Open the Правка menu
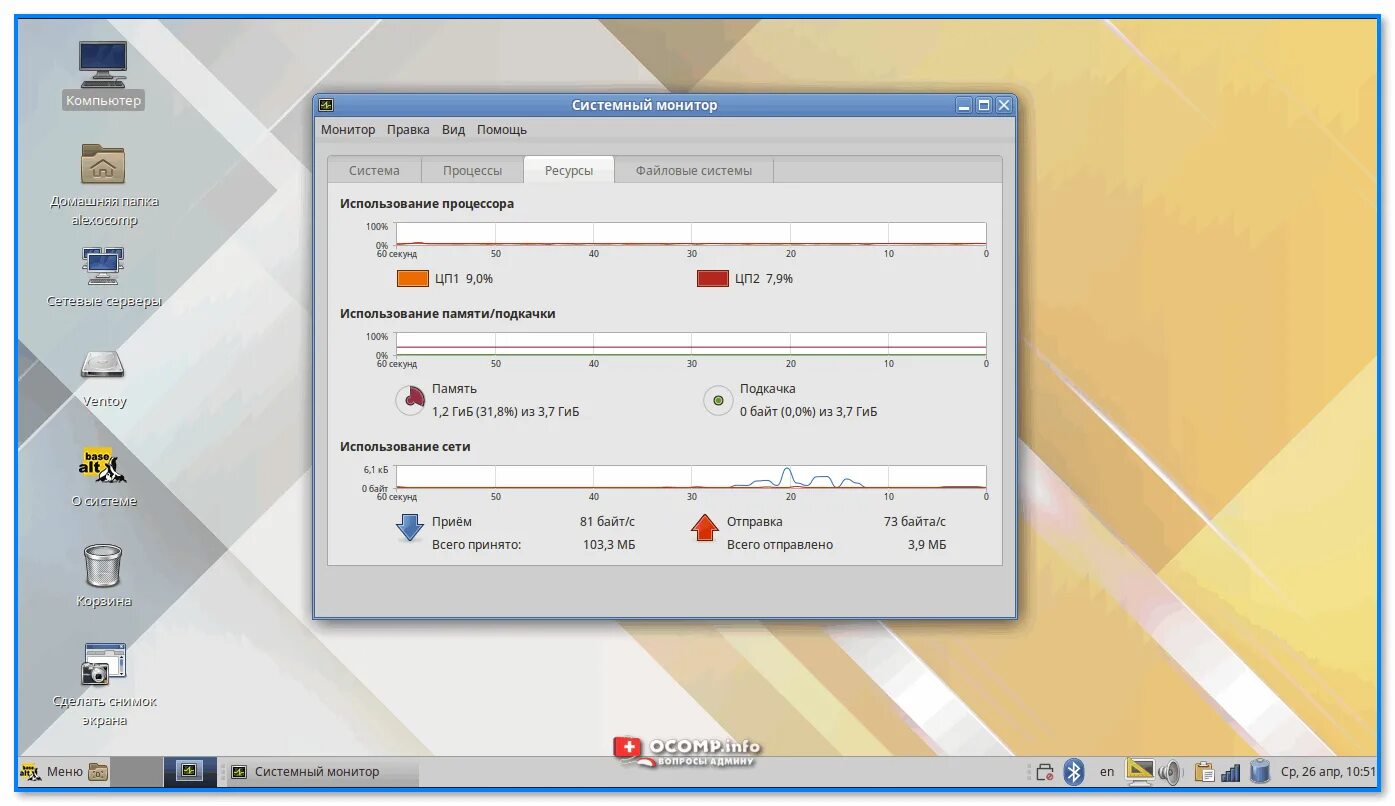This screenshot has height=806, width=1395. tap(408, 130)
